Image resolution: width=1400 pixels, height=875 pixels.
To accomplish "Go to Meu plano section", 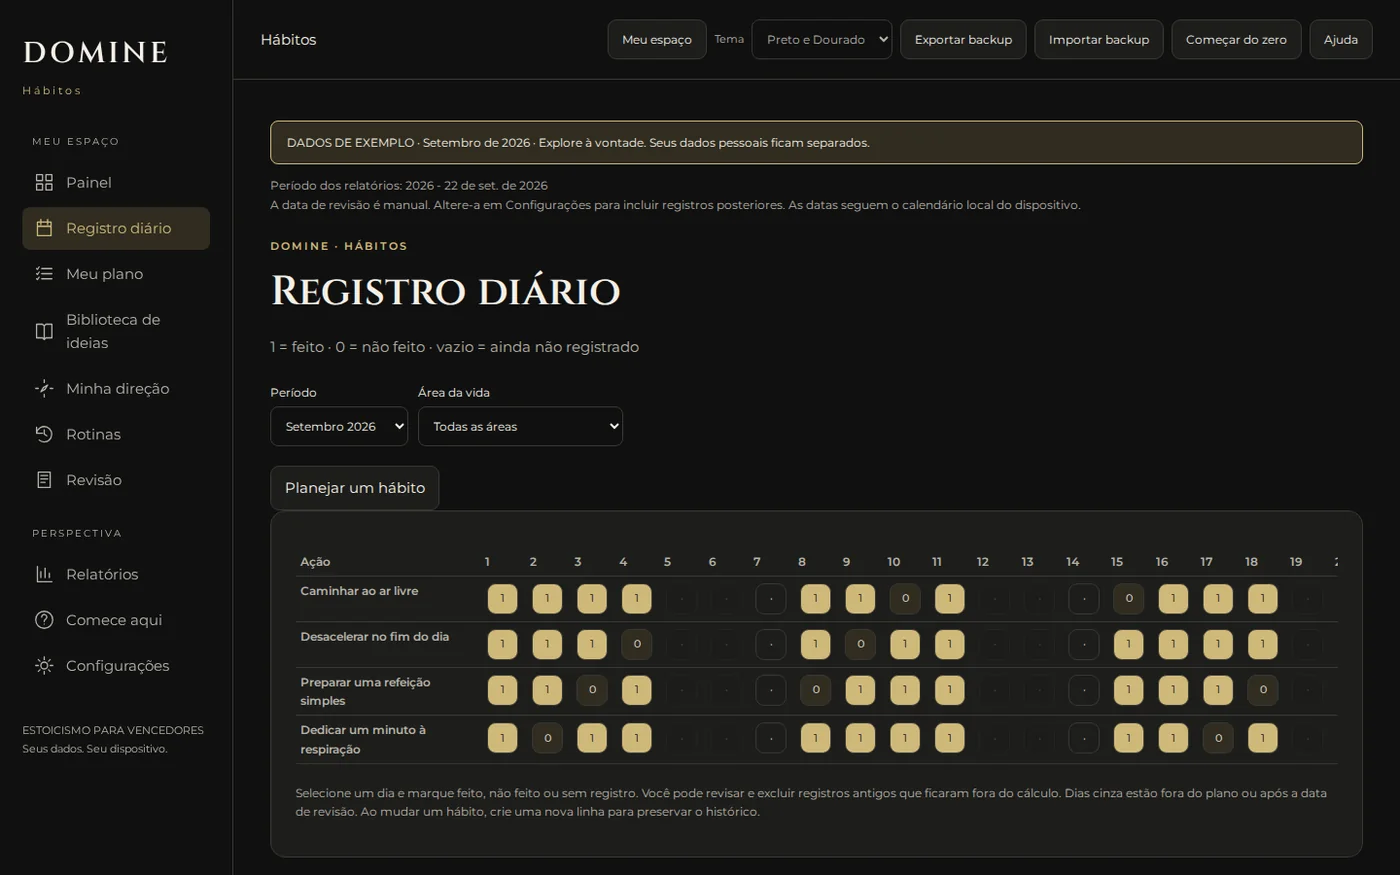I will coord(116,274).
